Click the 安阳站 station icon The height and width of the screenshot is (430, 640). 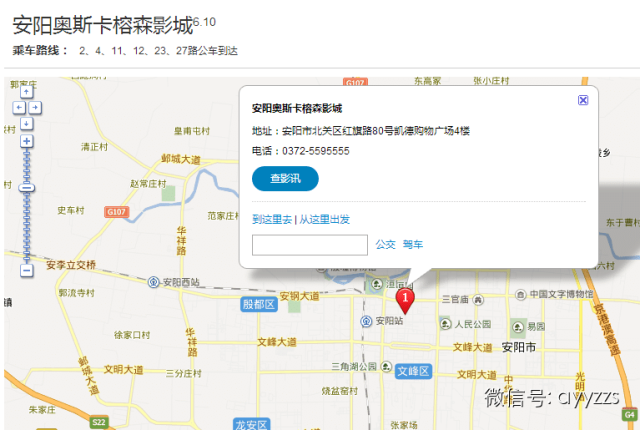tap(366, 321)
